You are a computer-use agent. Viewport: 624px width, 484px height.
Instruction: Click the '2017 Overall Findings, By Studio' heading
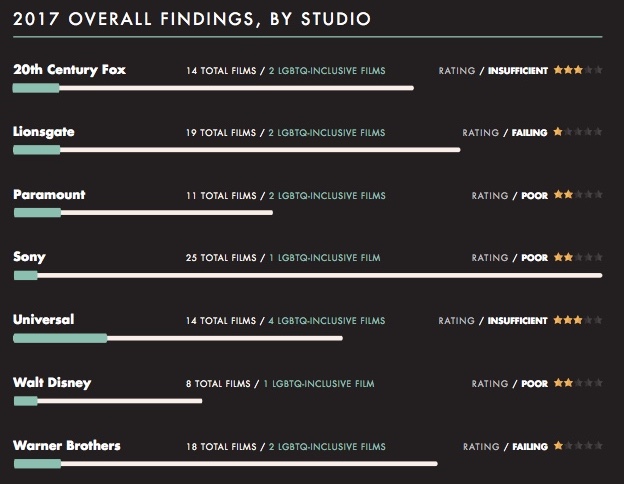[192, 19]
